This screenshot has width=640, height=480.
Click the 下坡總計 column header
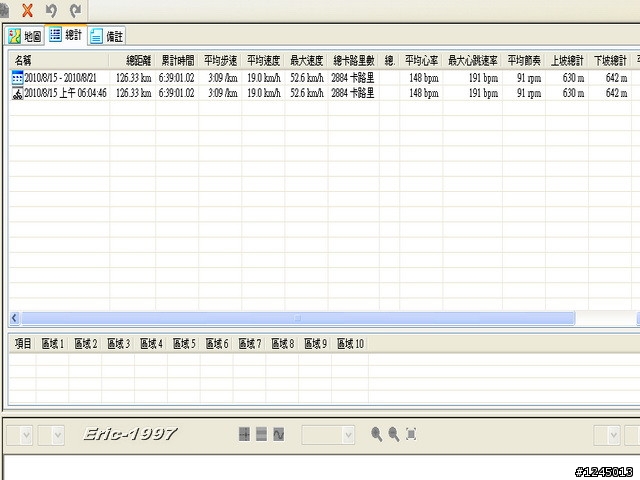coord(610,61)
